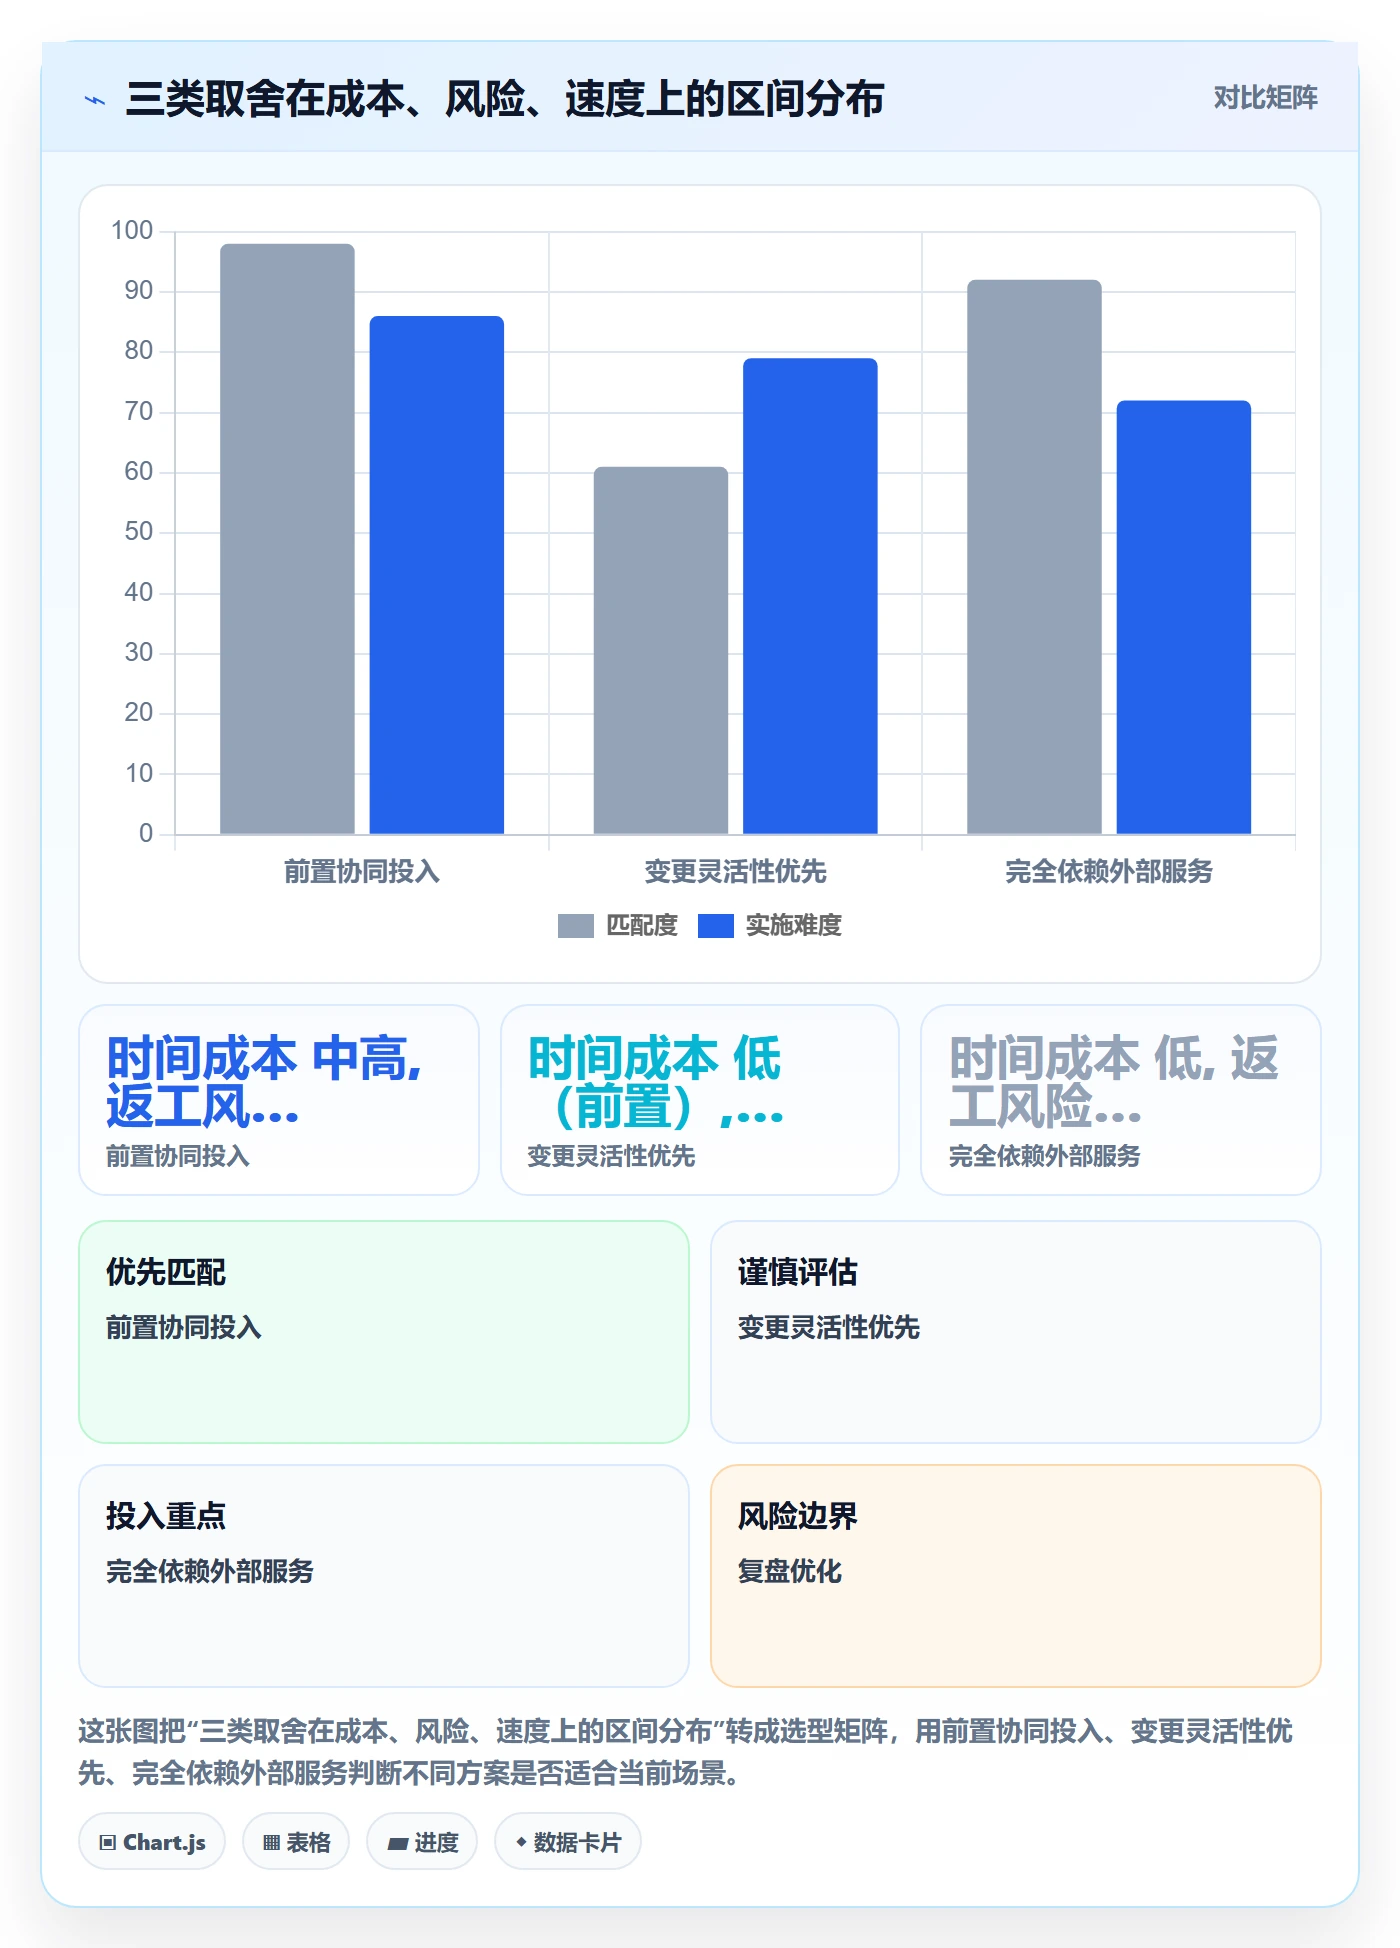Click the blue 实施难度 bar for 前置协同投入
Viewport: 1400px width, 1948px height.
437,575
